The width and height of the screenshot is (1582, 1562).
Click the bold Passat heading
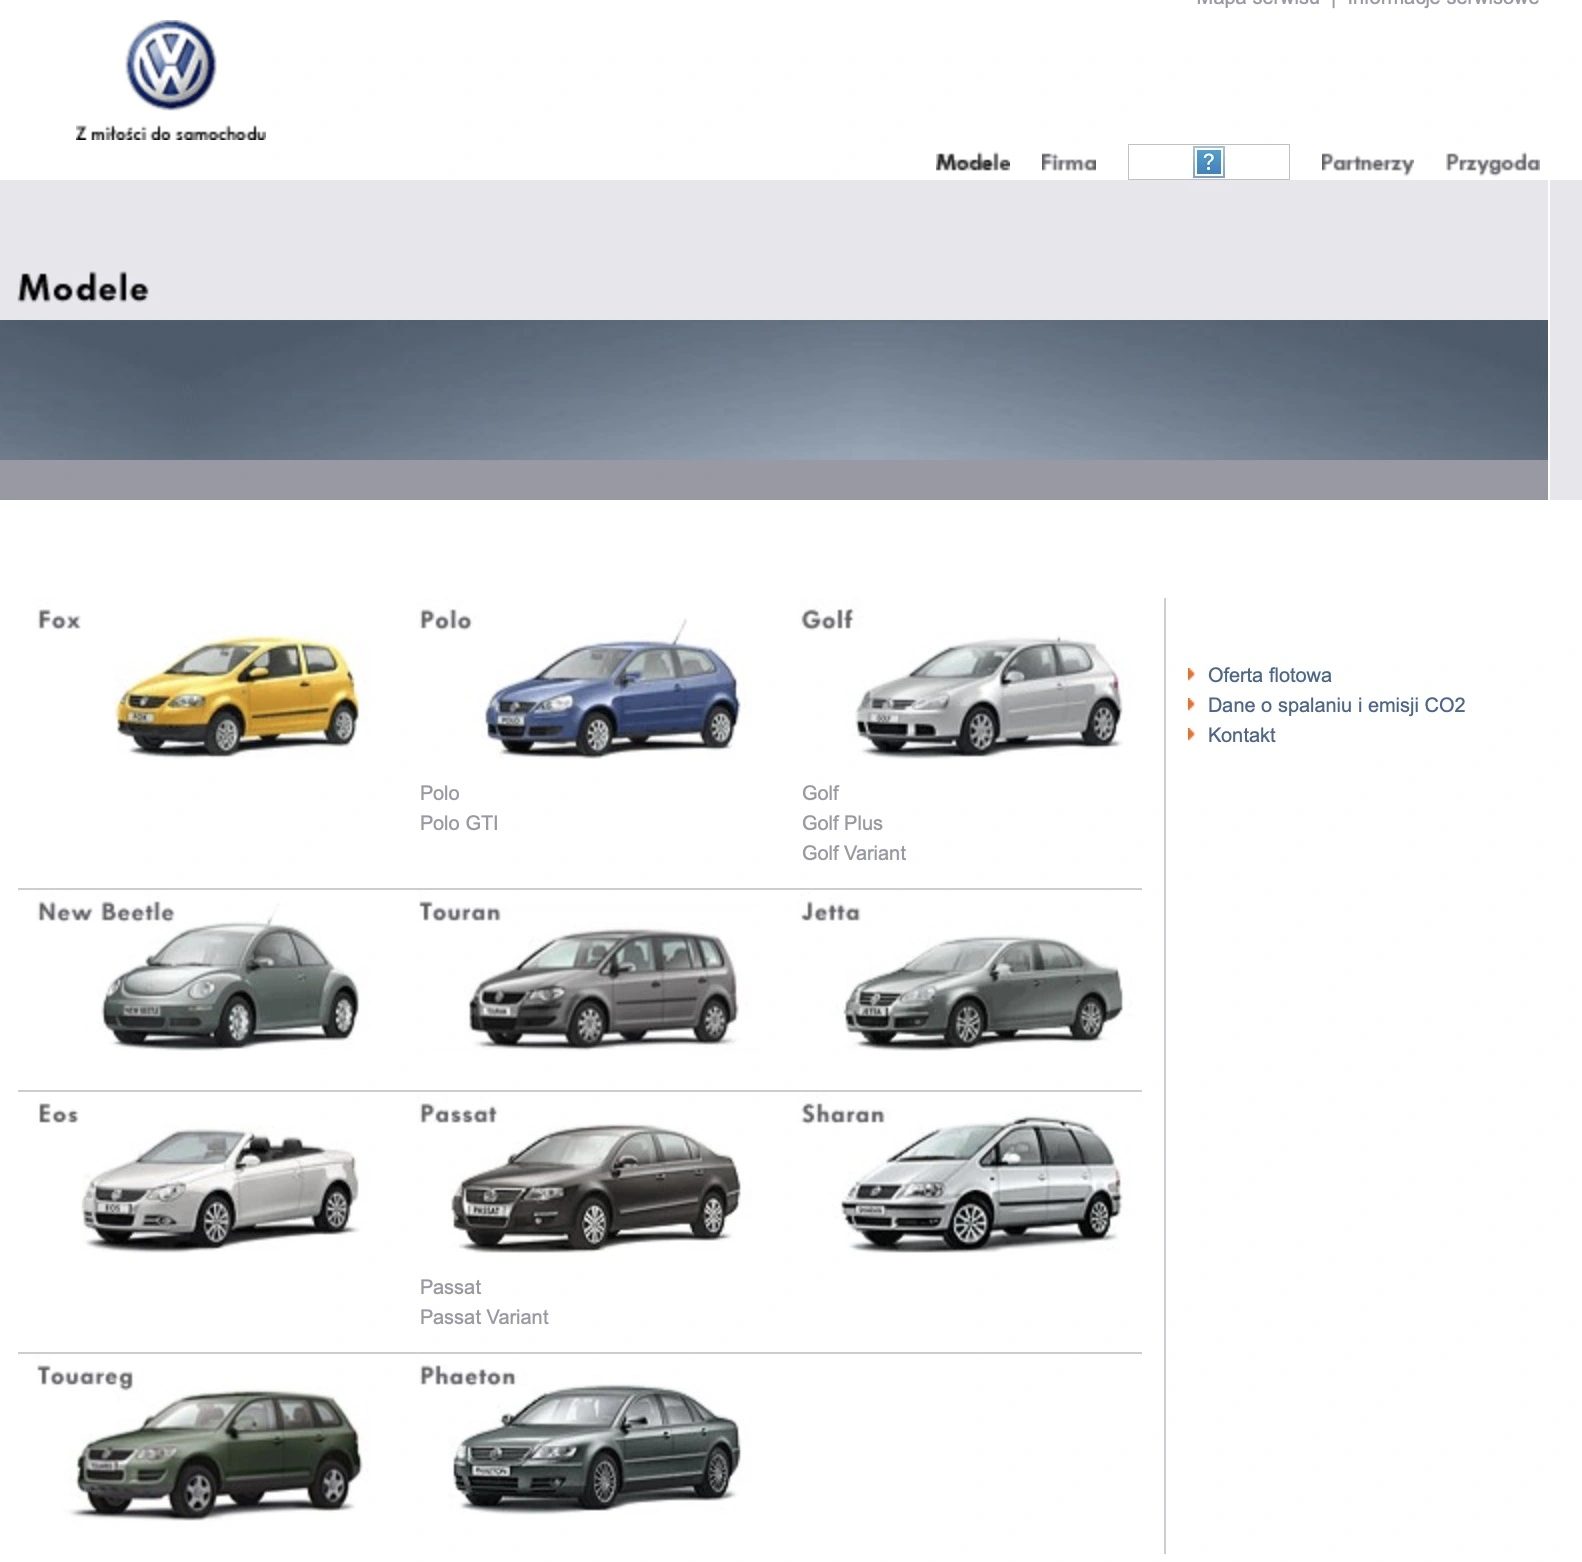pos(458,1114)
